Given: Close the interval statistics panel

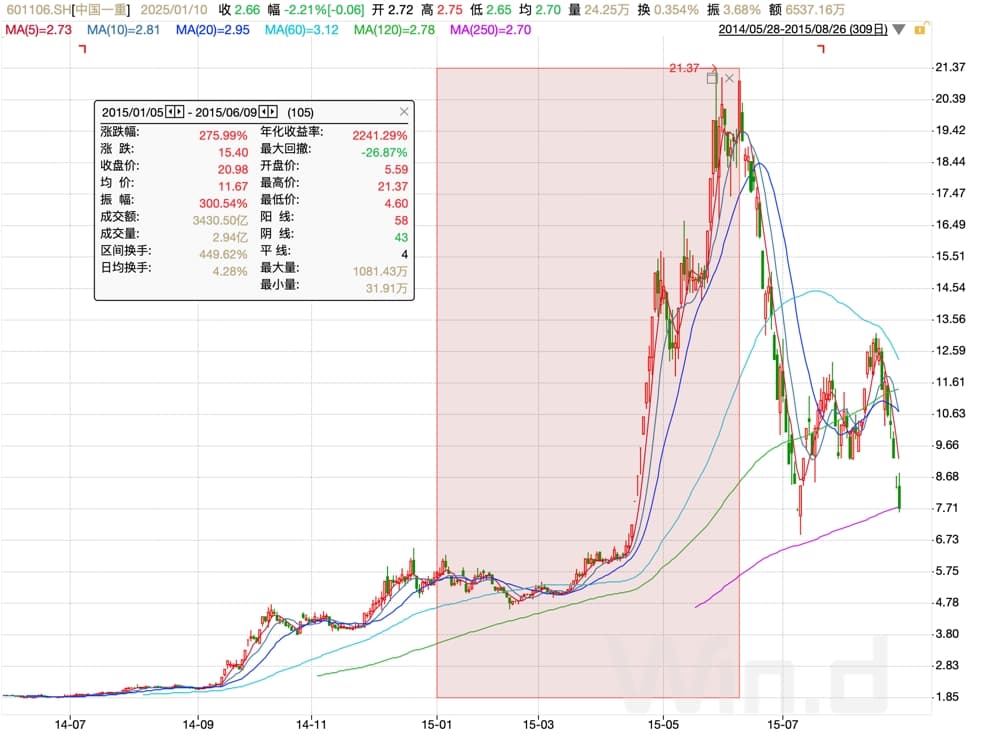Looking at the screenshot, I should (x=404, y=113).
